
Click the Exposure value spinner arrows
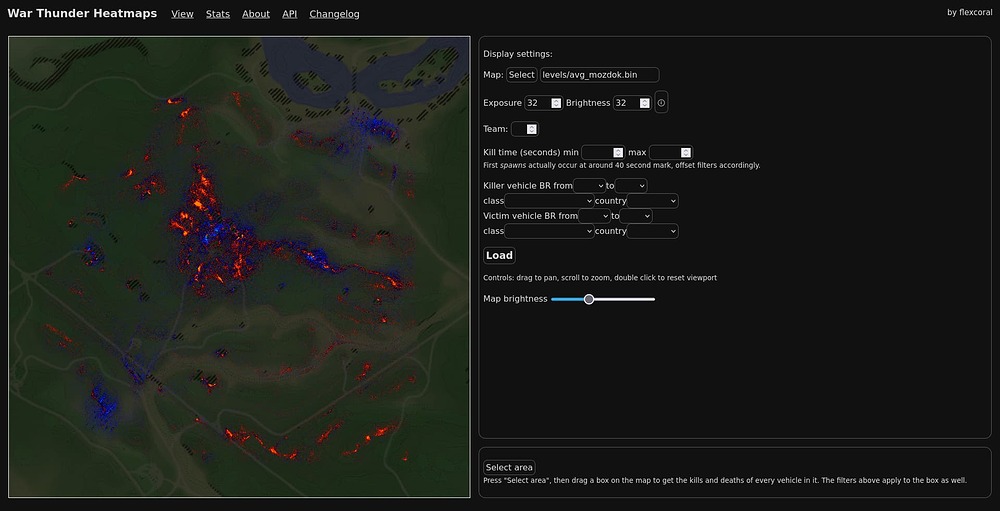click(556, 103)
